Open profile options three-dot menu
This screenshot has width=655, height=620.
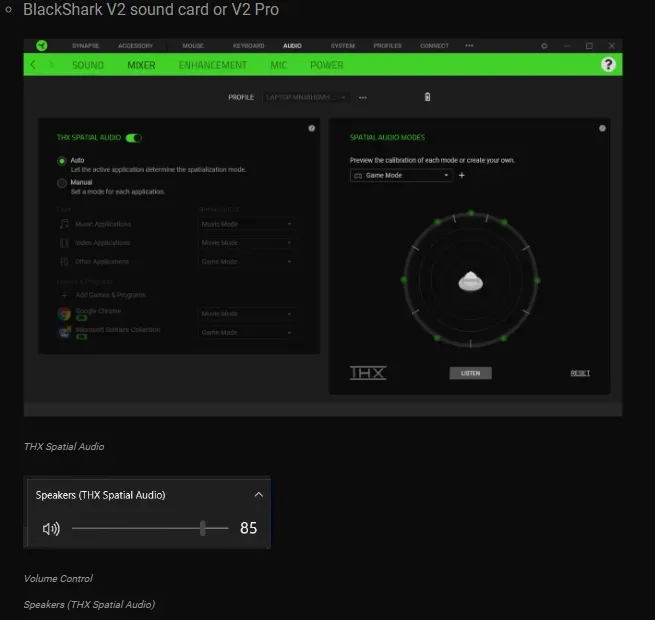(363, 97)
